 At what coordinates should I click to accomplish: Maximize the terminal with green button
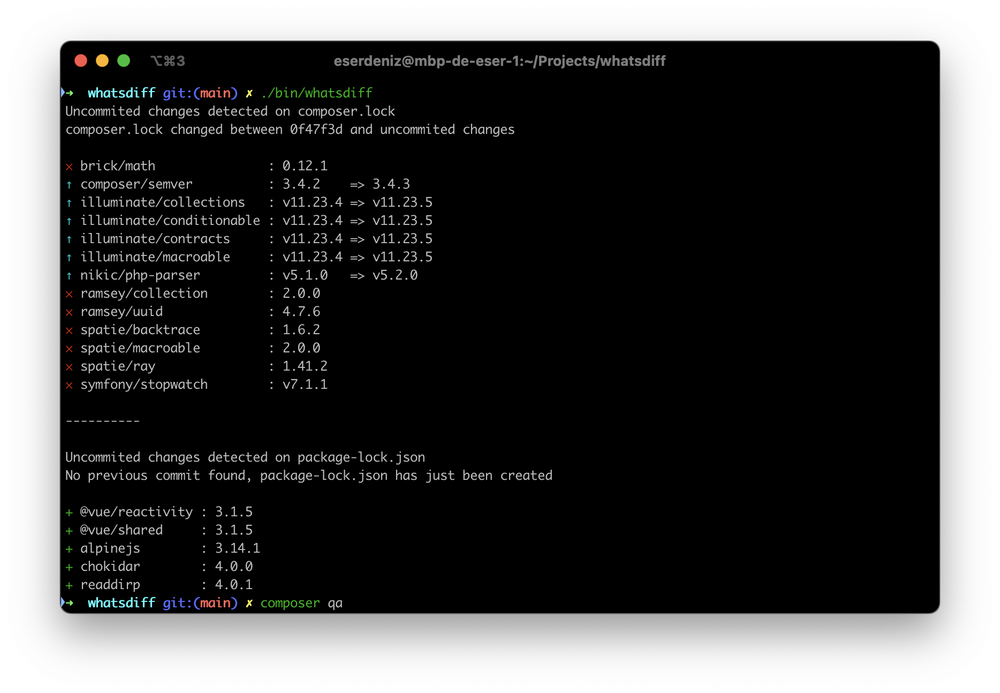[124, 61]
